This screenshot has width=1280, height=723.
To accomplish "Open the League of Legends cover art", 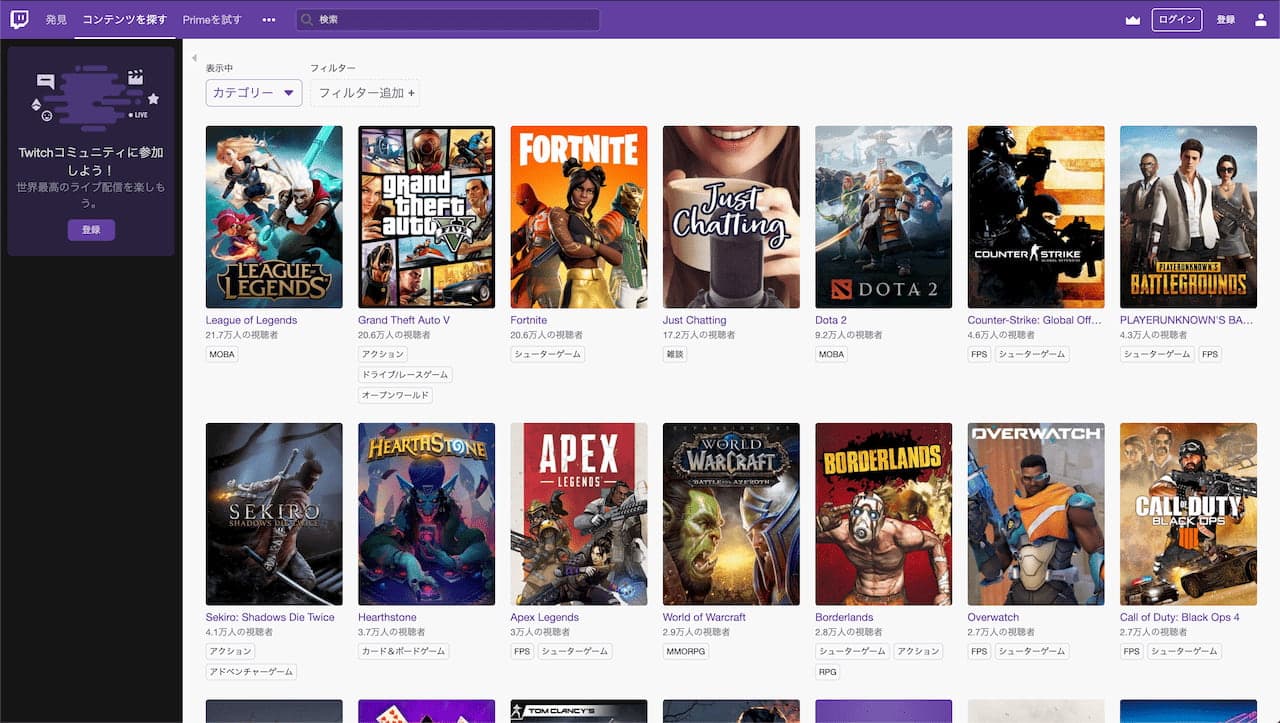I will pos(274,217).
